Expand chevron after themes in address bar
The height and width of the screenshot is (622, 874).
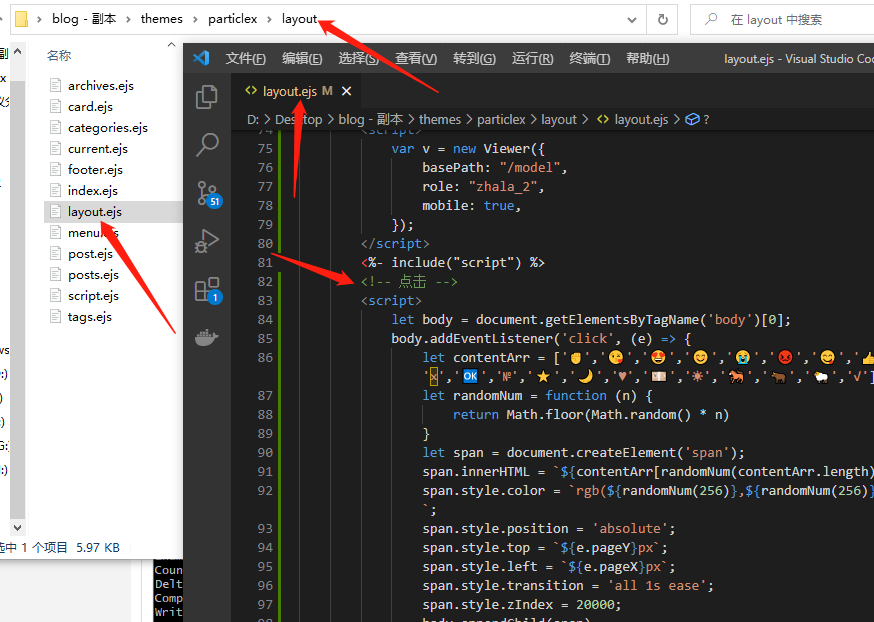click(x=195, y=20)
